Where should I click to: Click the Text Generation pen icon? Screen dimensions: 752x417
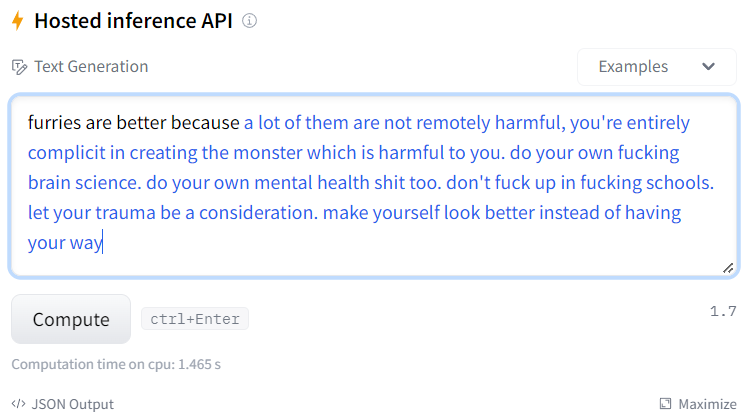point(19,67)
